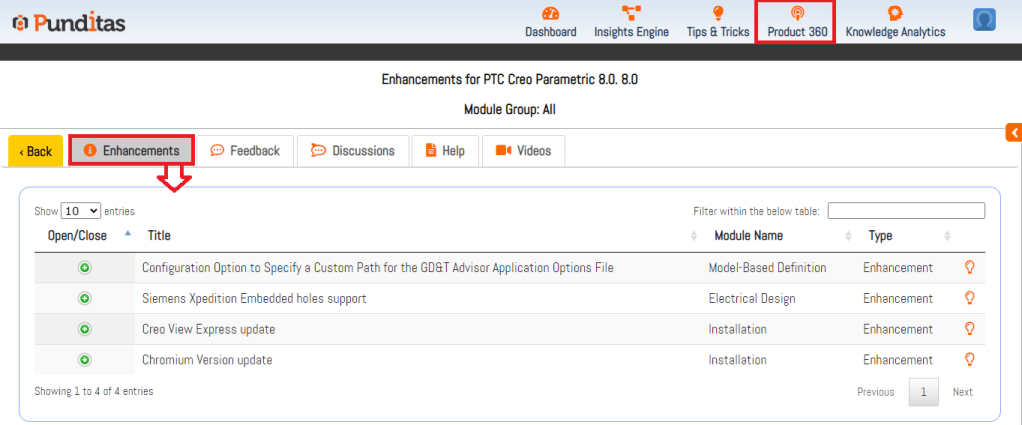Open the Show entries dropdown
Screen dimensions: 1022x425
(81, 211)
